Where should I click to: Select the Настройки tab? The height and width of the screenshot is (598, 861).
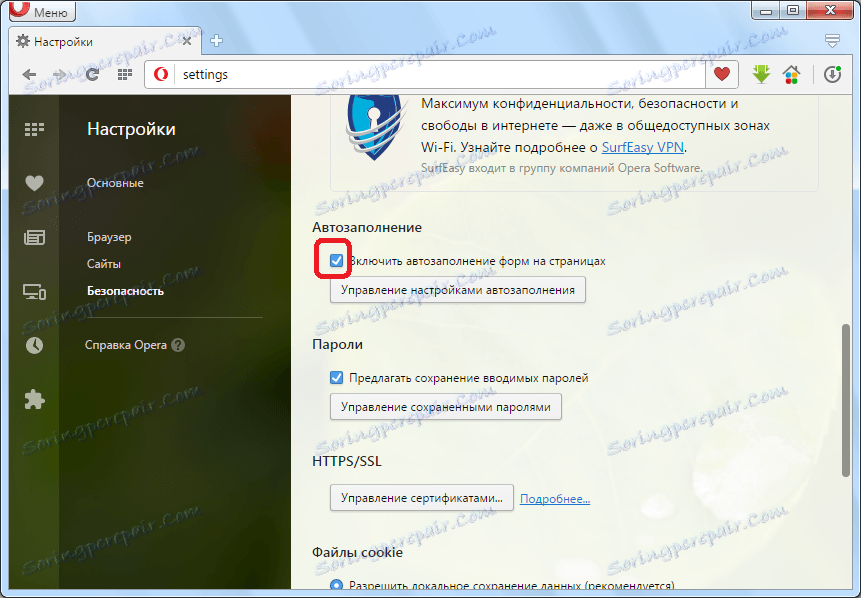tap(104, 42)
